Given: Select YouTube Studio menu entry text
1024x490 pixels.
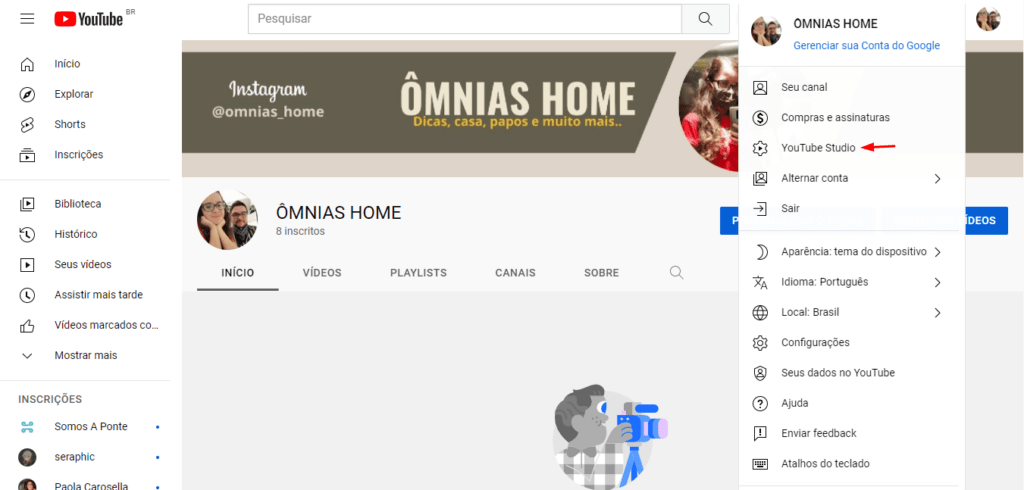Looking at the screenshot, I should (818, 148).
